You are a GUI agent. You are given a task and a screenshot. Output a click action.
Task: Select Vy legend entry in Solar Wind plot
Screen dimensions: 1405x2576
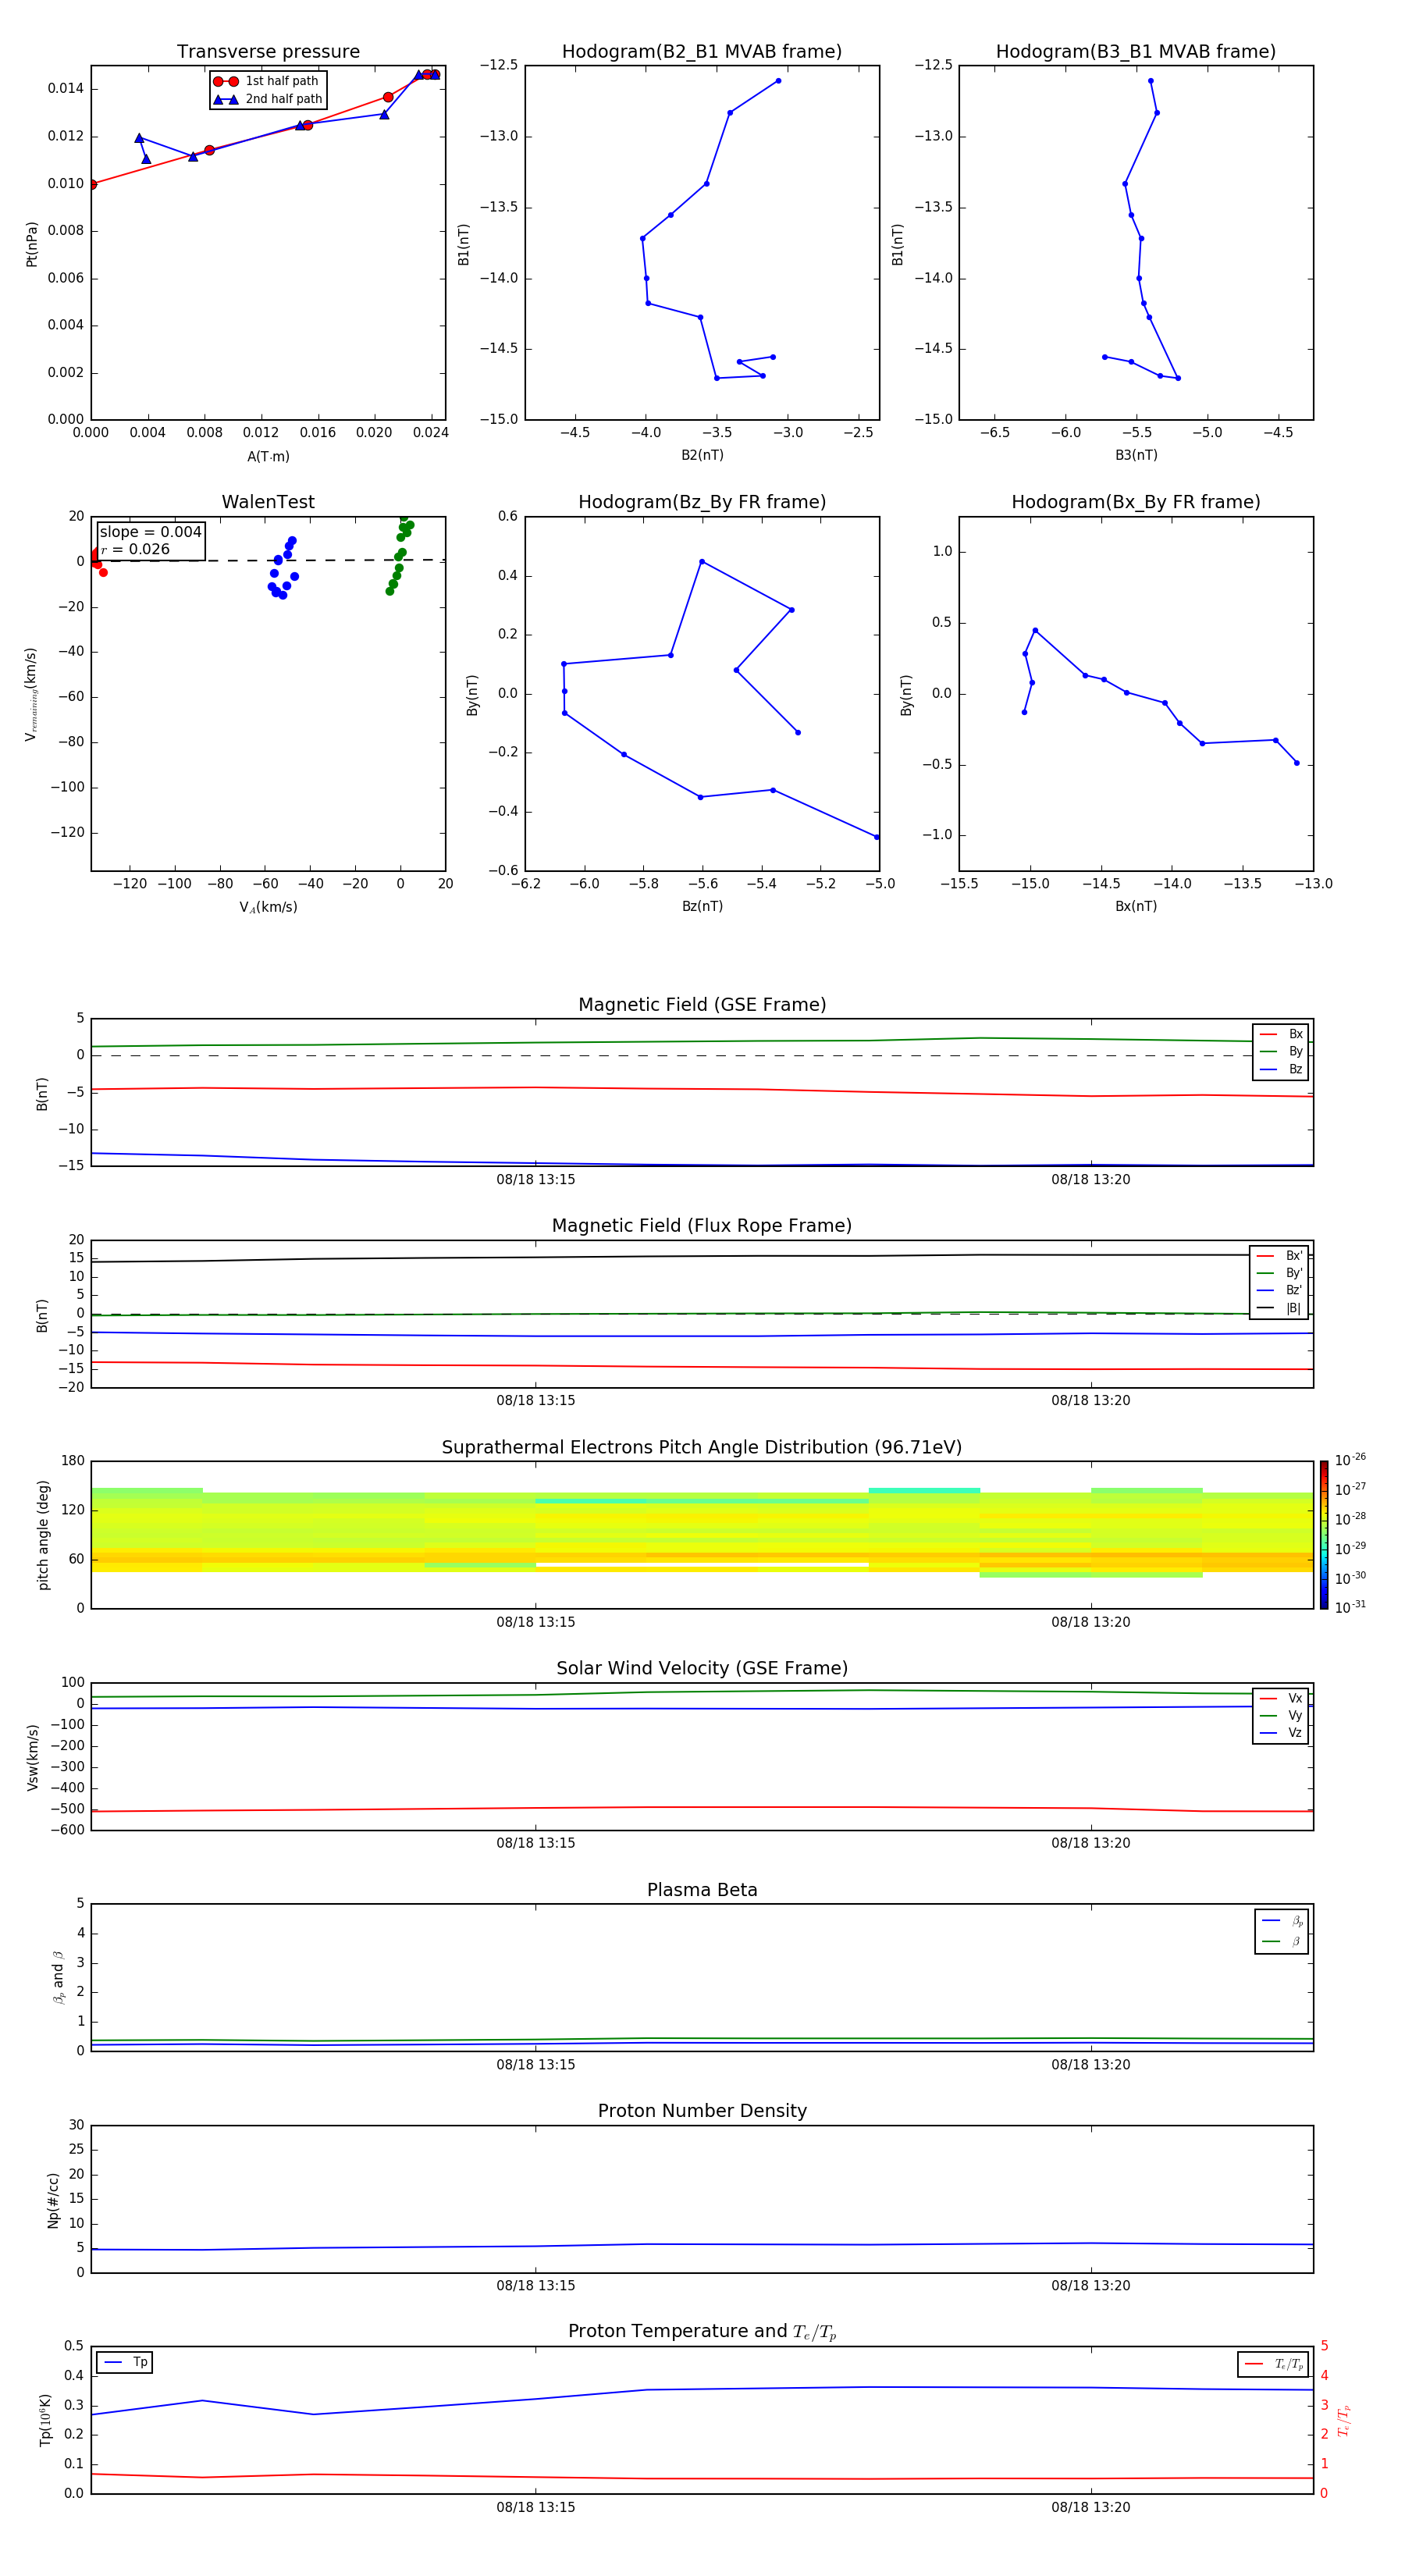coord(1281,1716)
